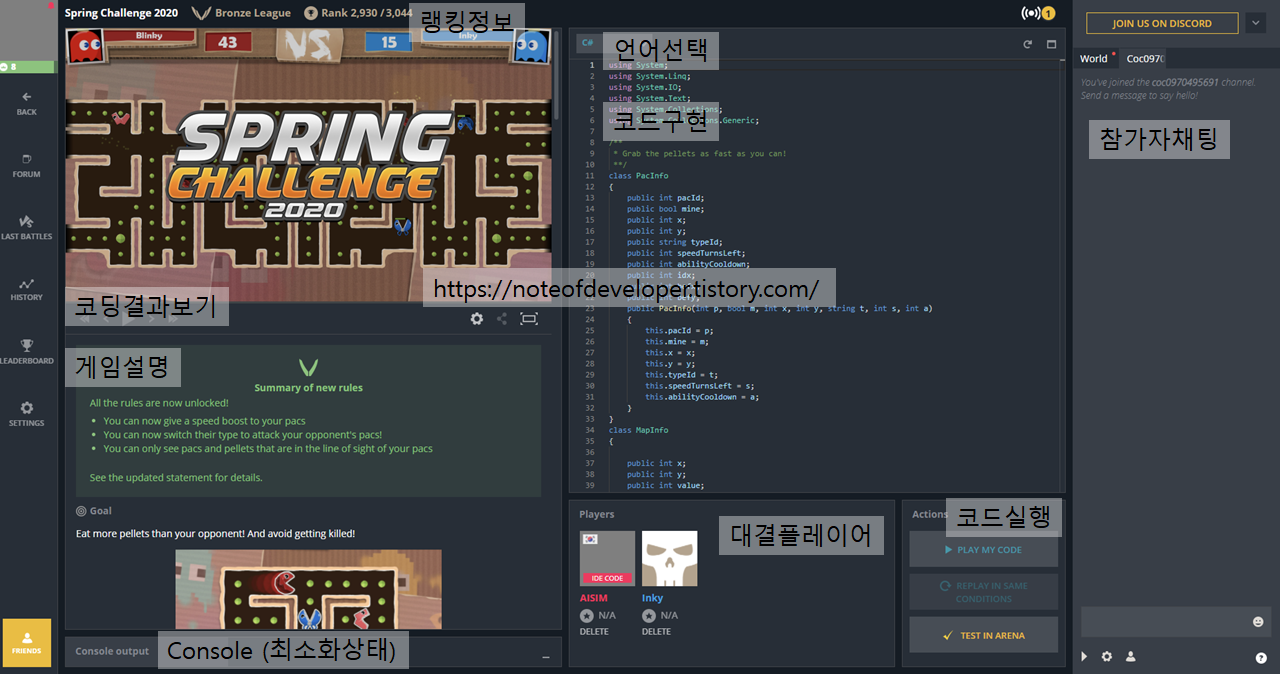Click Blinky's score 43

click(x=228, y=42)
